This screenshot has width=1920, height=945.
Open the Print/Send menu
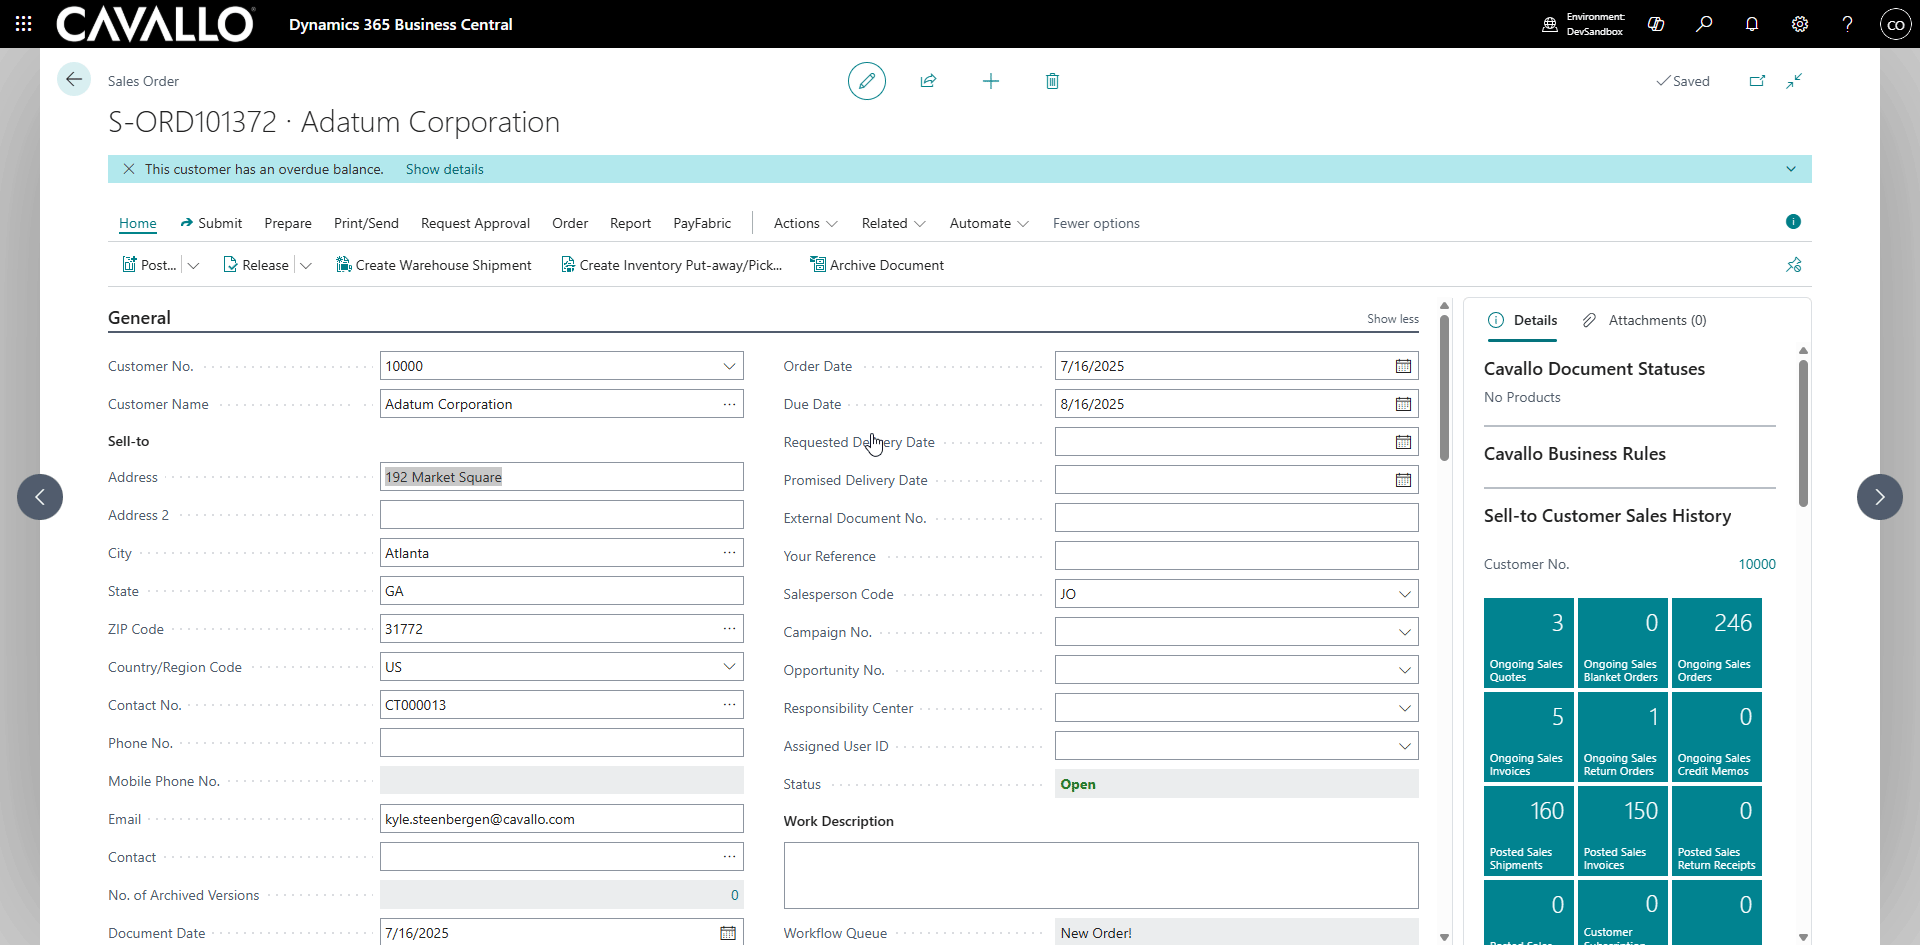tap(366, 223)
